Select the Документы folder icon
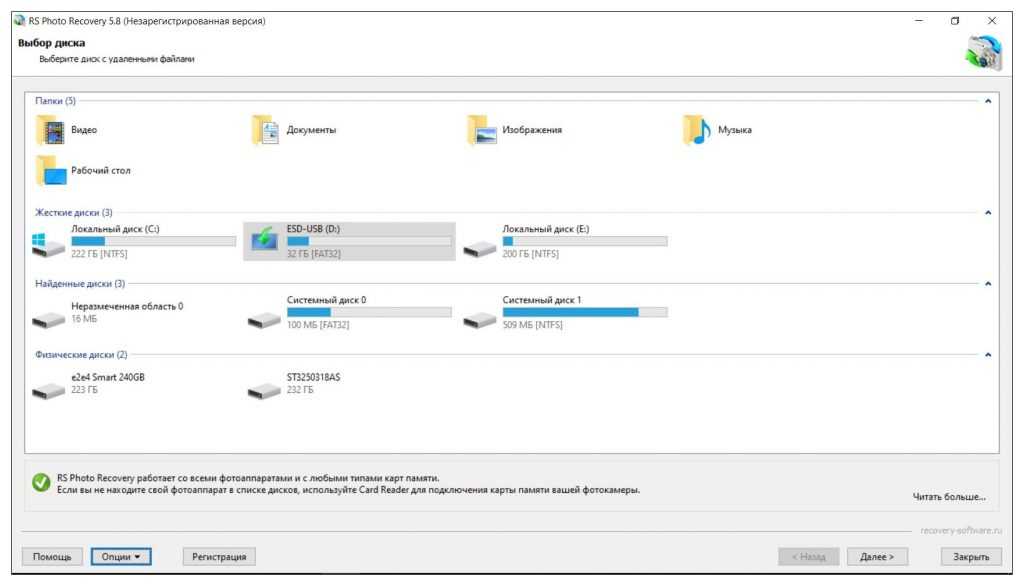Screen dimensions: 1024x586 [265, 130]
